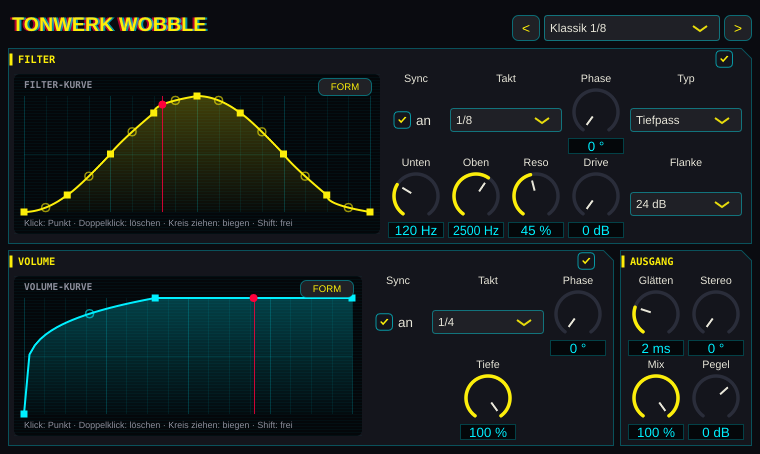Click the Unten knob

[x=416, y=196]
